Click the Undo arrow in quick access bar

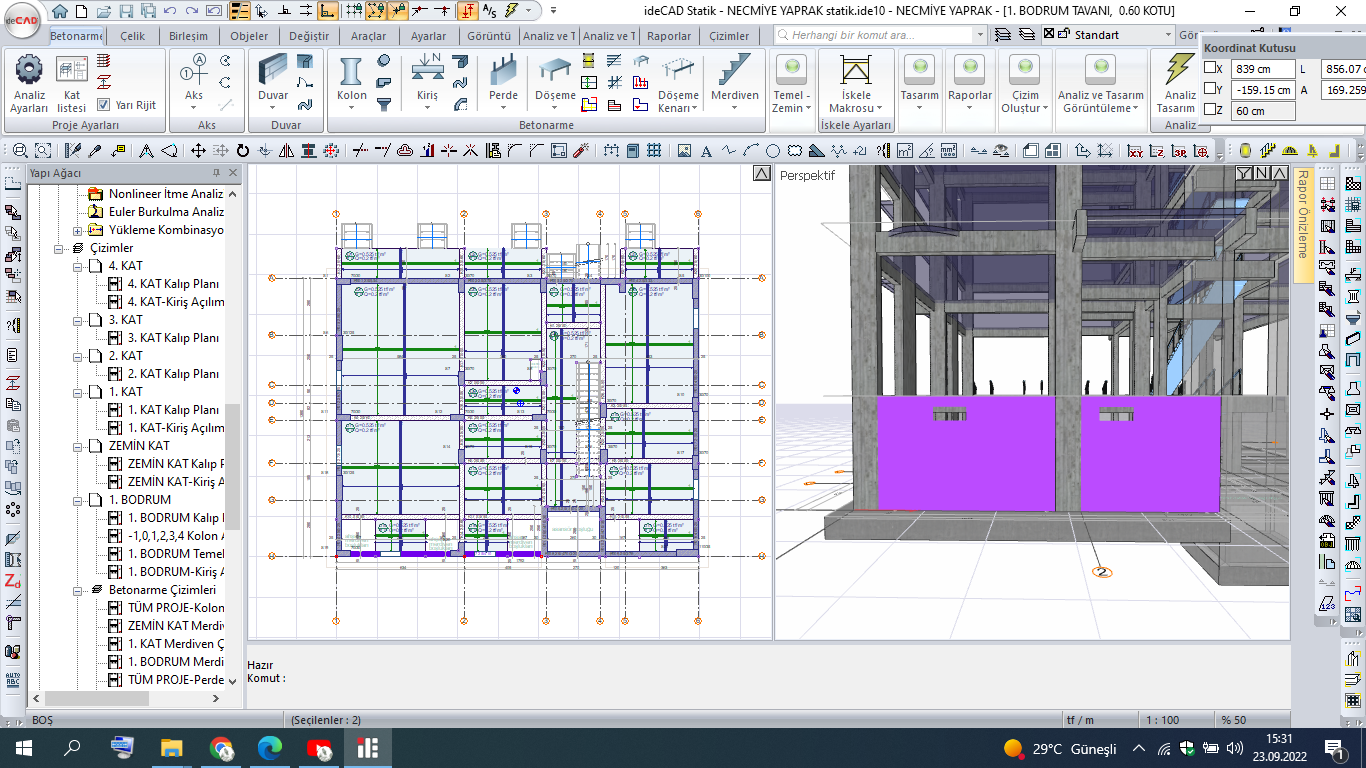(x=168, y=11)
